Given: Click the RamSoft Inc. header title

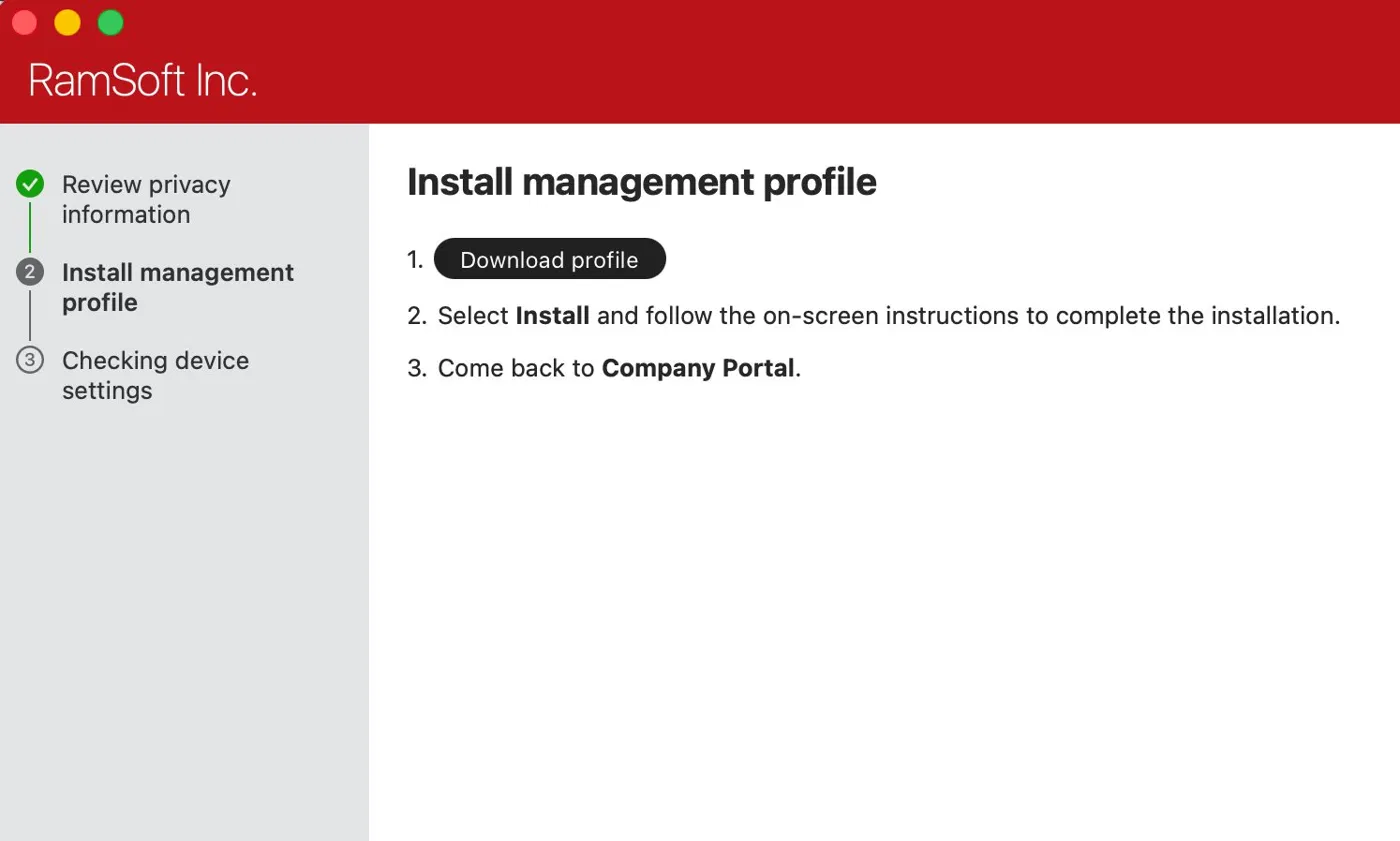Looking at the screenshot, I should pos(143,80).
